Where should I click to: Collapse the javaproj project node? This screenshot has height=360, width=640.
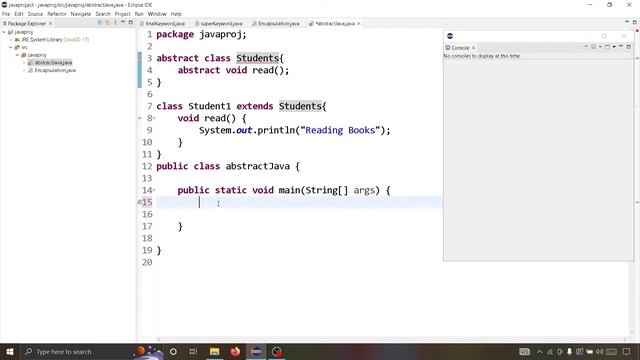[4, 32]
